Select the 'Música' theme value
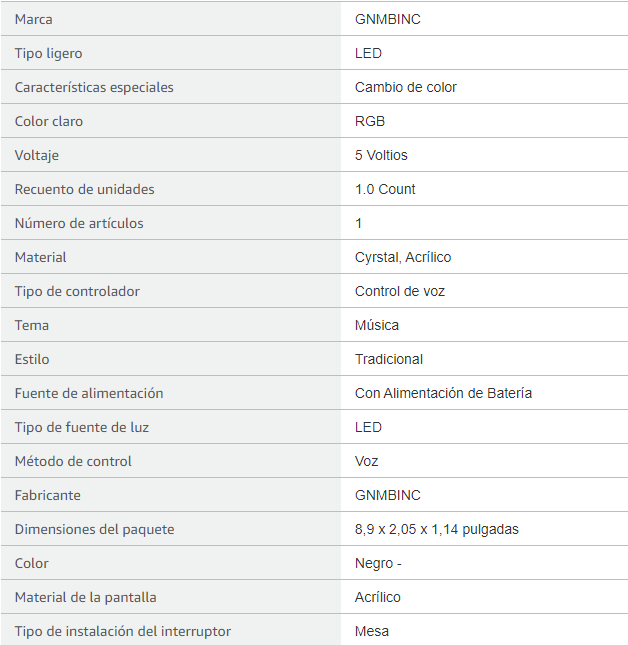628x645 pixels. pyautogui.click(x=377, y=325)
